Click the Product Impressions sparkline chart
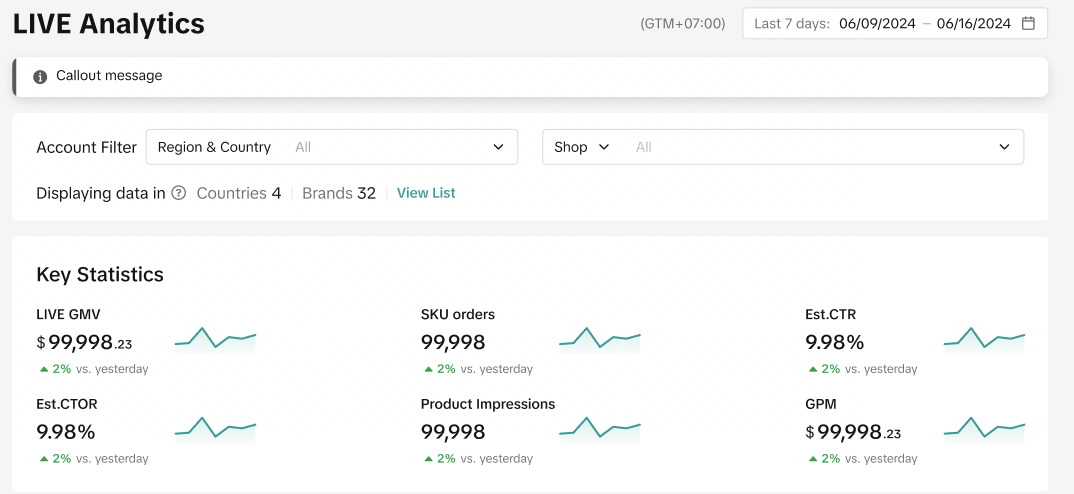1074x494 pixels. point(600,429)
